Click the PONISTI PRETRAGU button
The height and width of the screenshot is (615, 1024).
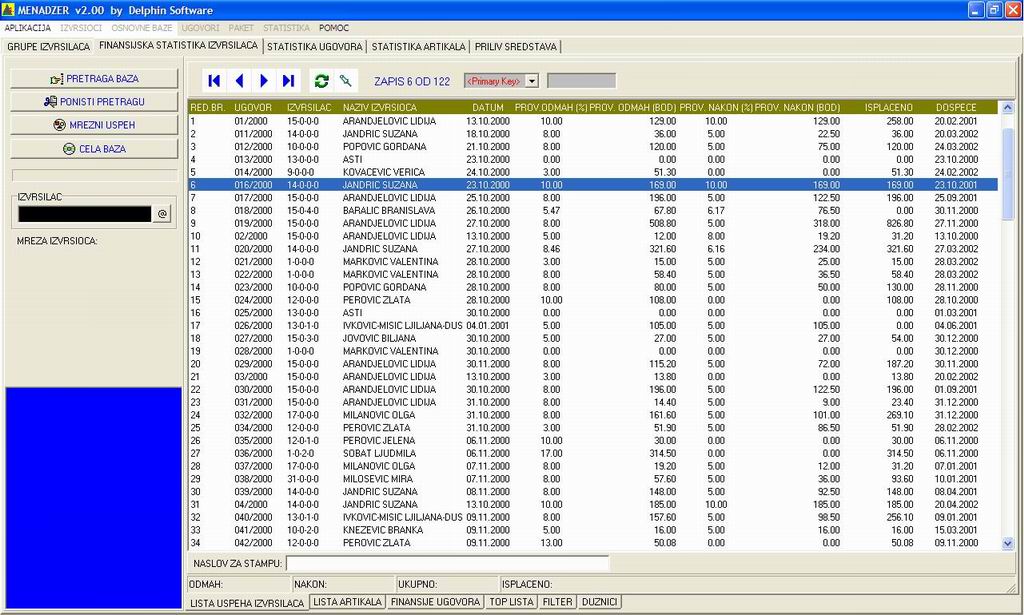(94, 102)
